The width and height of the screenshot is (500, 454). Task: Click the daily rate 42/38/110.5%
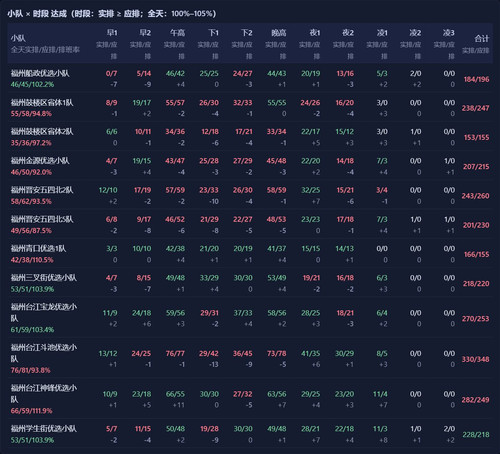[x=32, y=260]
